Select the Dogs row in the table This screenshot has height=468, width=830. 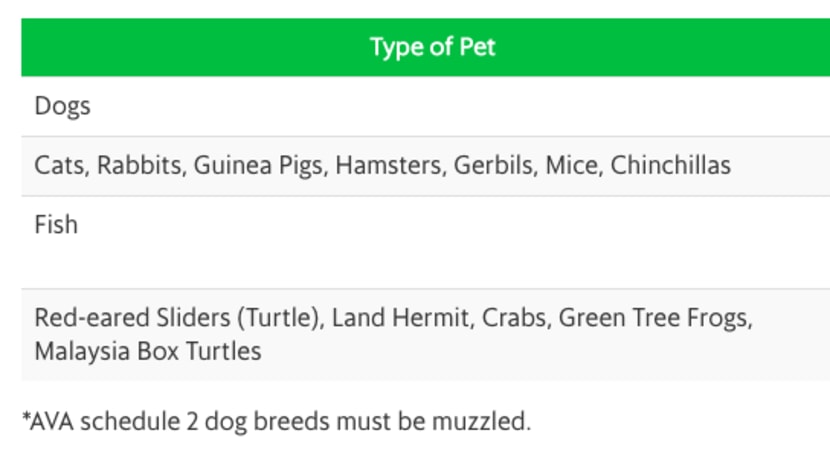[x=426, y=106]
